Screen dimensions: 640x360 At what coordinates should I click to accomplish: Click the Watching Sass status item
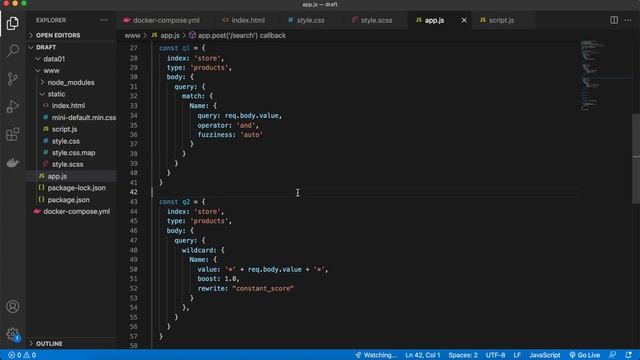tap(376, 355)
